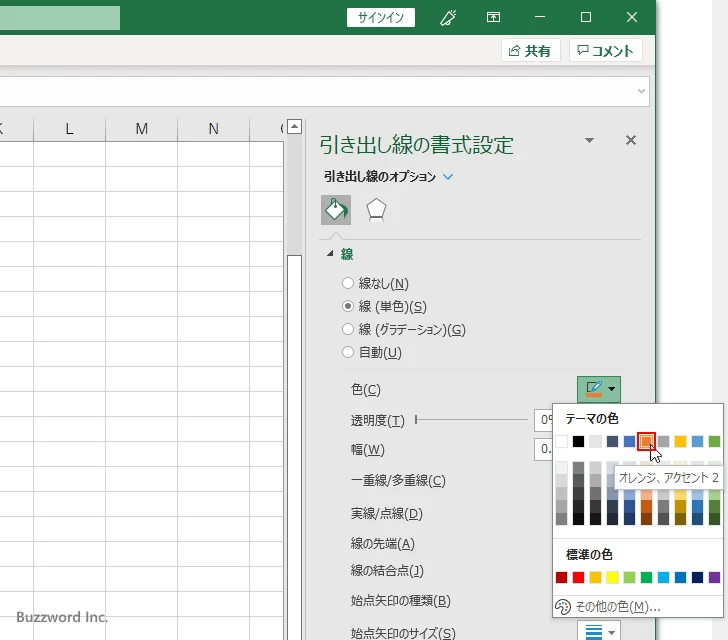The height and width of the screenshot is (640, 728).
Task: Click the Ribbon Display Options icon
Action: [493, 18]
